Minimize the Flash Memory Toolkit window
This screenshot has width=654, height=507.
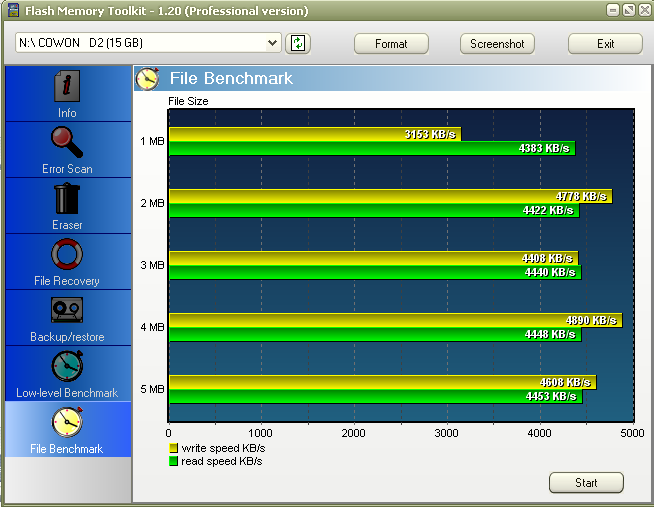click(x=613, y=10)
